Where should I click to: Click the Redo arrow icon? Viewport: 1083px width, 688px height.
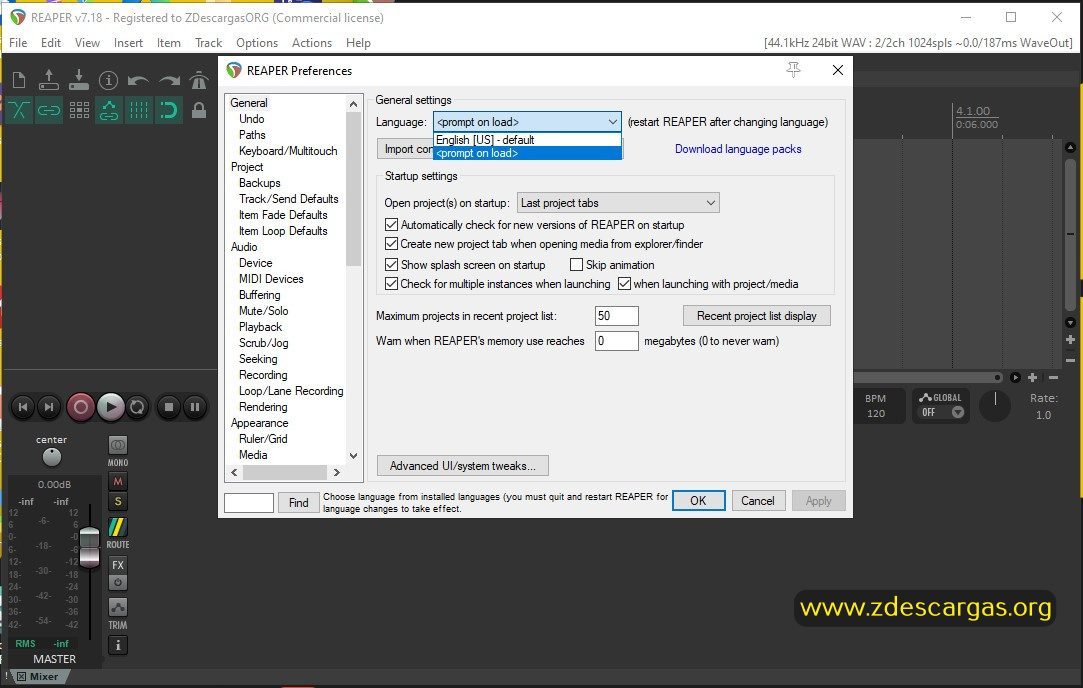click(x=169, y=80)
